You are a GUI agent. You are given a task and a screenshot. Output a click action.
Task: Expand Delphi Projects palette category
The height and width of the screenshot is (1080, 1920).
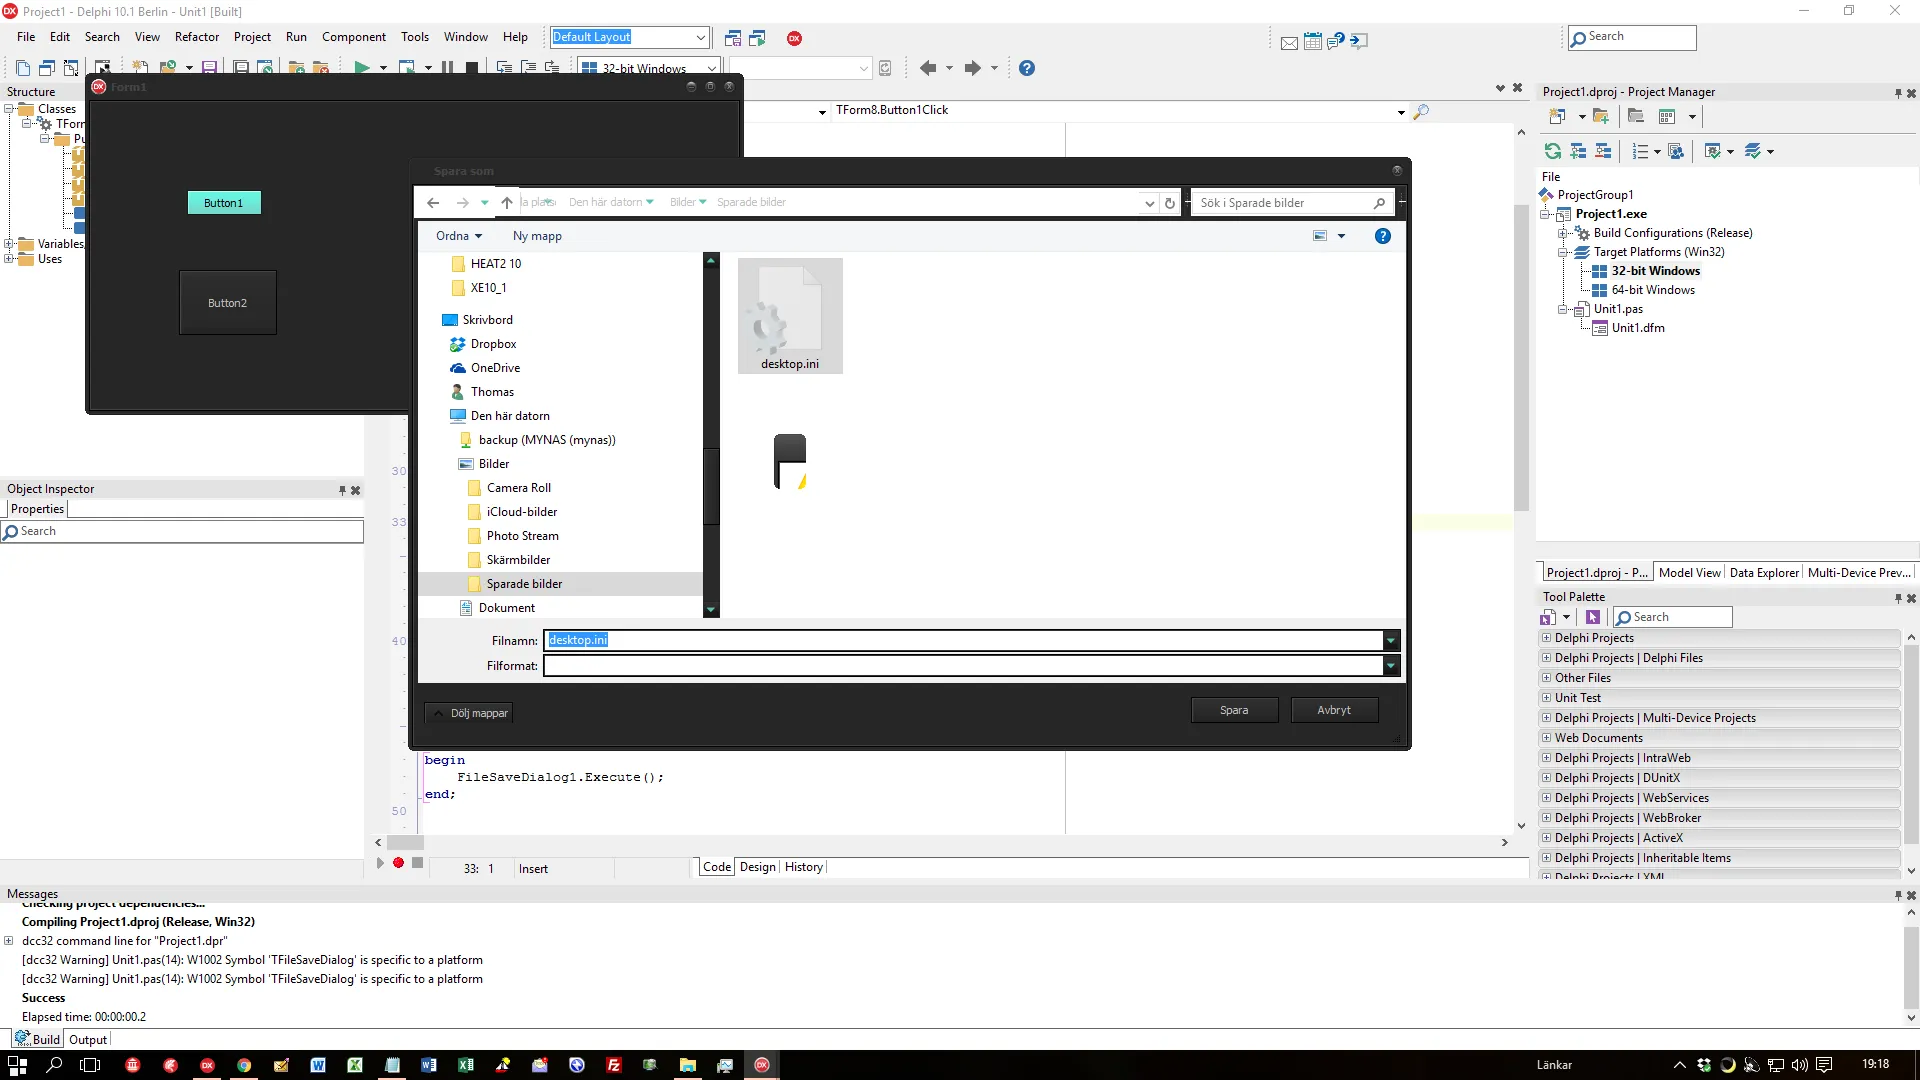(x=1546, y=638)
